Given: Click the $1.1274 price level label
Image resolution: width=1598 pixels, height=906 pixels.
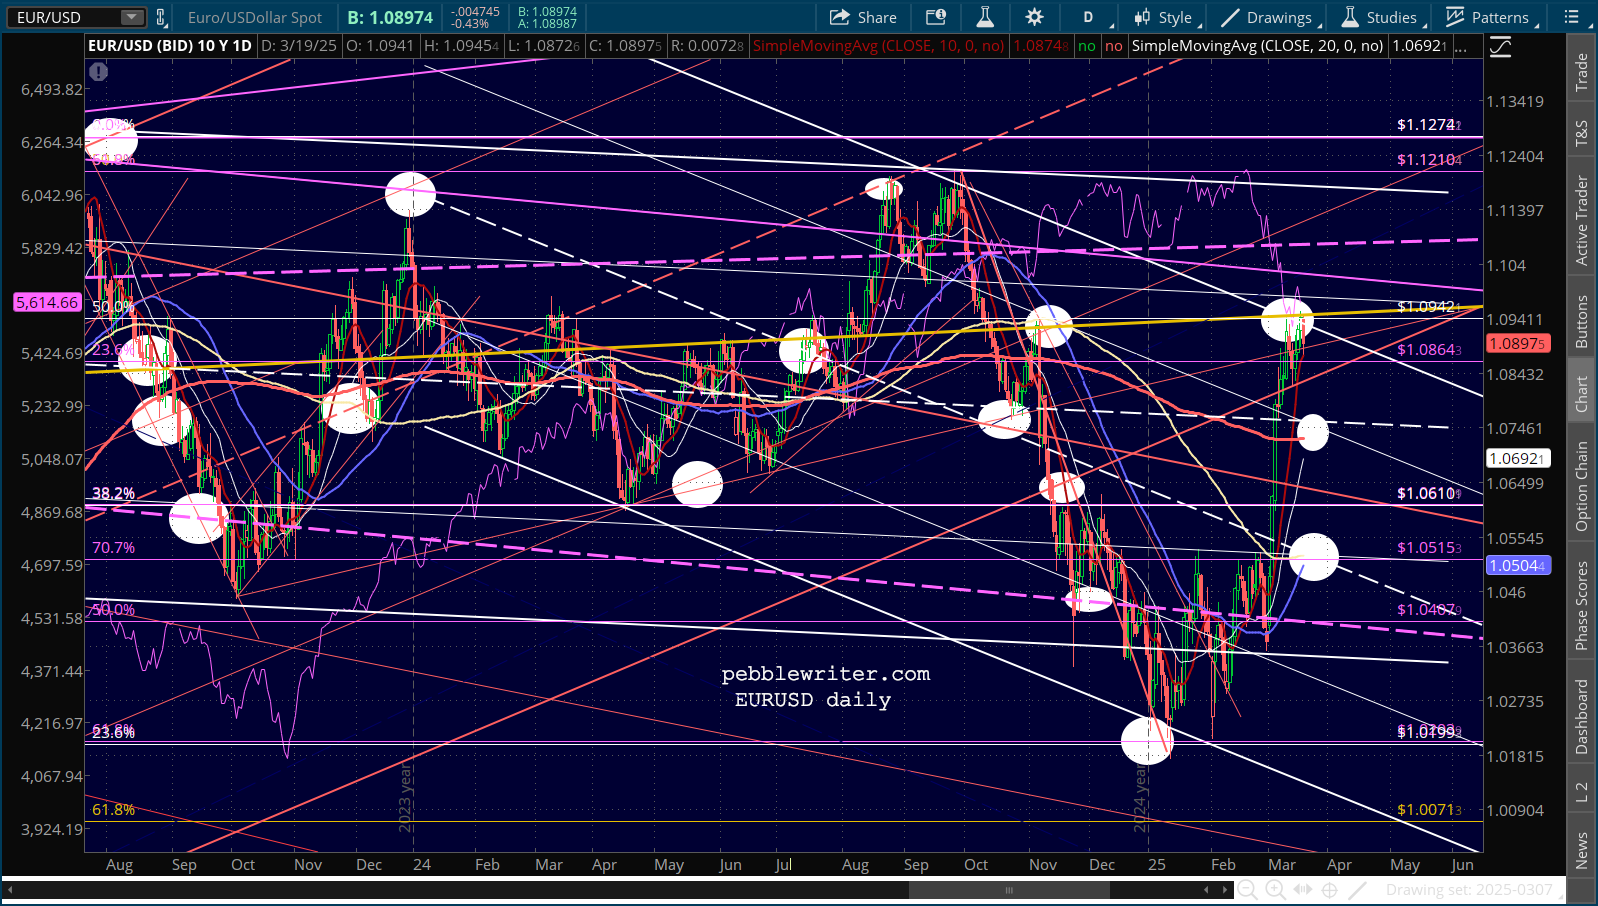Looking at the screenshot, I should (1429, 125).
